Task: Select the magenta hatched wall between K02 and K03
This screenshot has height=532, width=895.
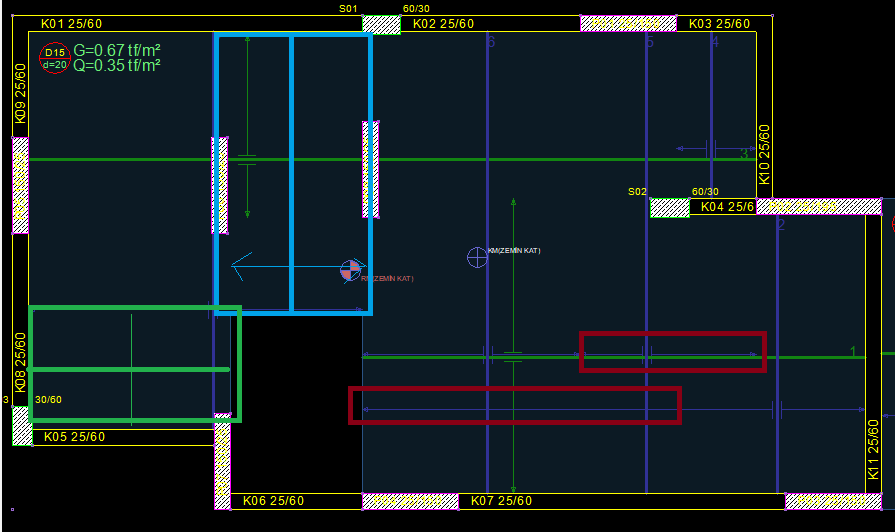Action: [628, 24]
